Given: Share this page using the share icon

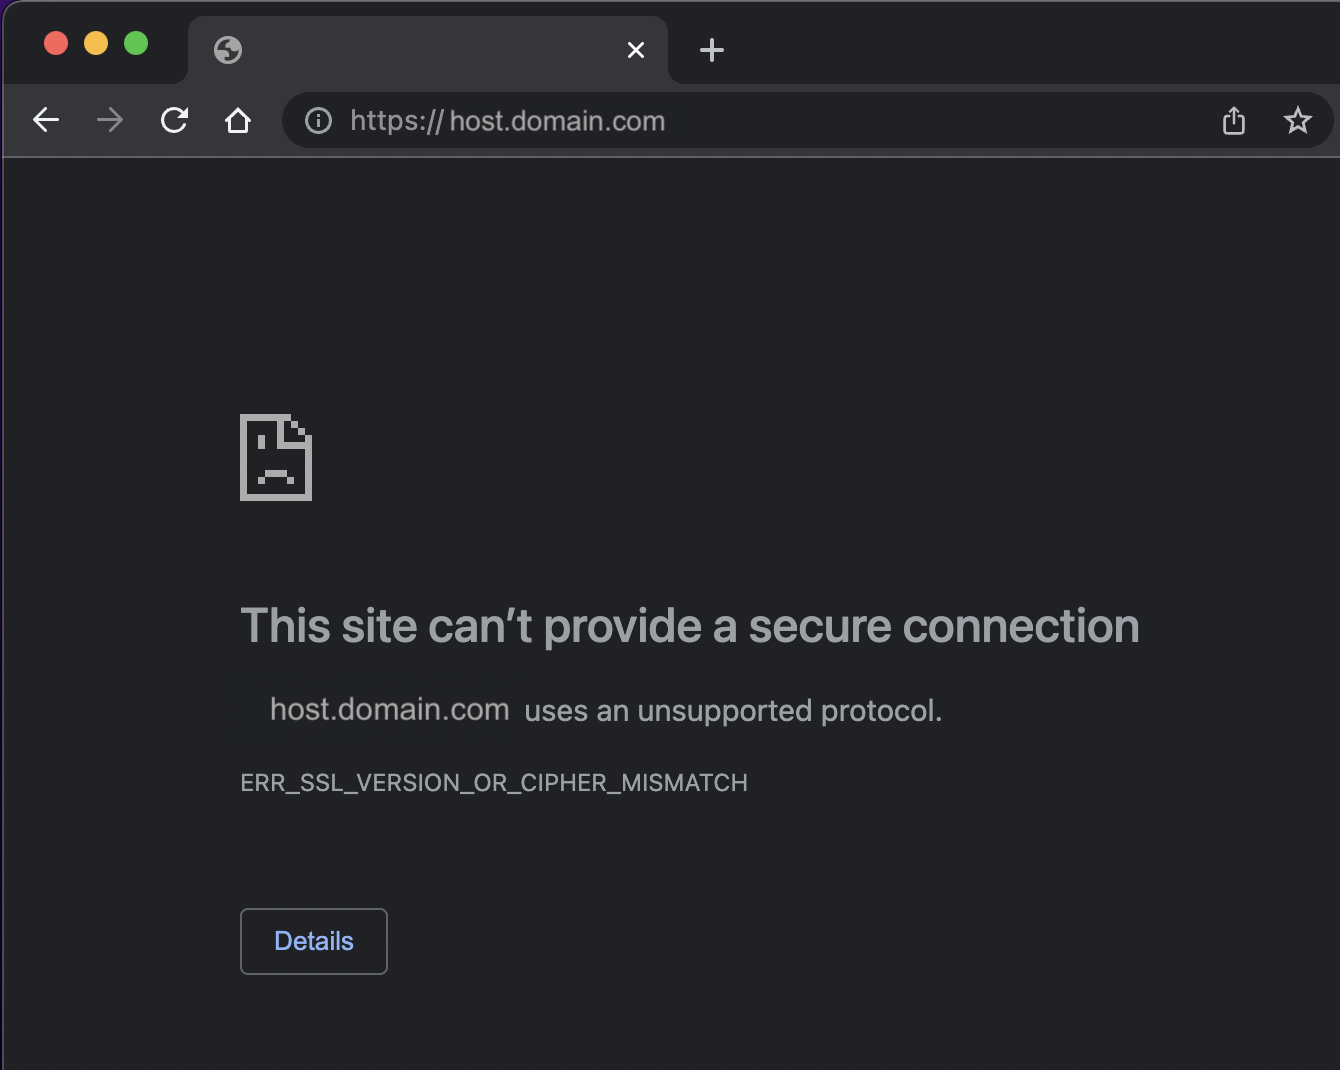Looking at the screenshot, I should 1234,121.
